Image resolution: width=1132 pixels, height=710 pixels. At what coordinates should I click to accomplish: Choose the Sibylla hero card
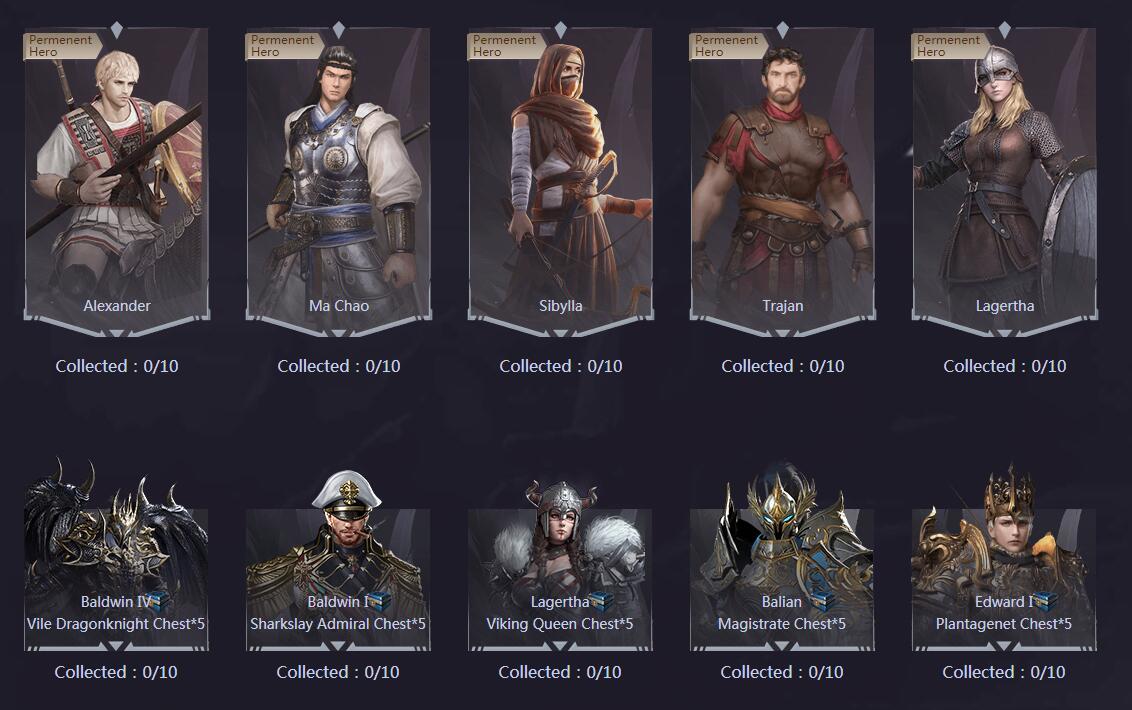[x=560, y=181]
